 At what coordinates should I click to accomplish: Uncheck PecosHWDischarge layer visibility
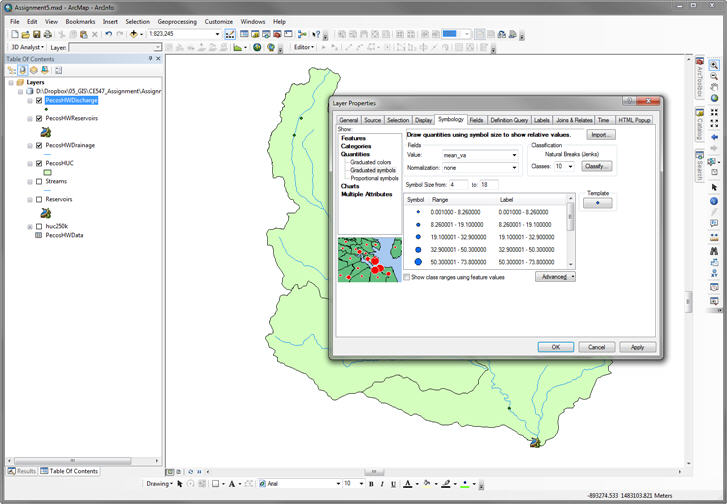pyautogui.click(x=39, y=100)
